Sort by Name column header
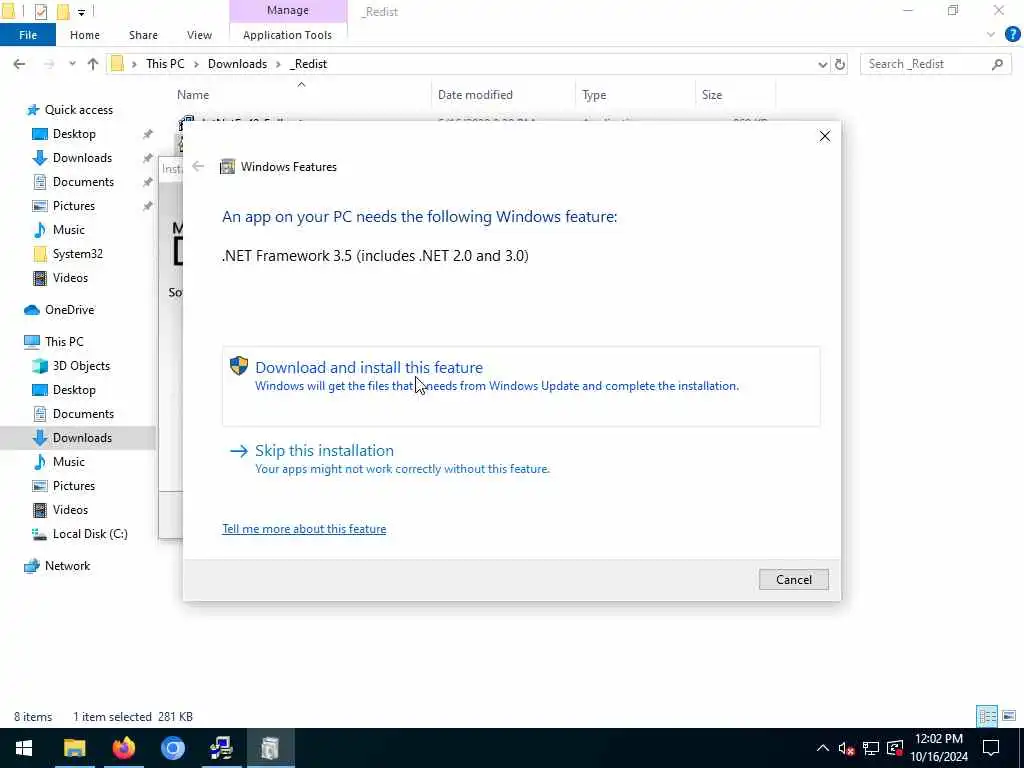The height and width of the screenshot is (768, 1024). (193, 95)
